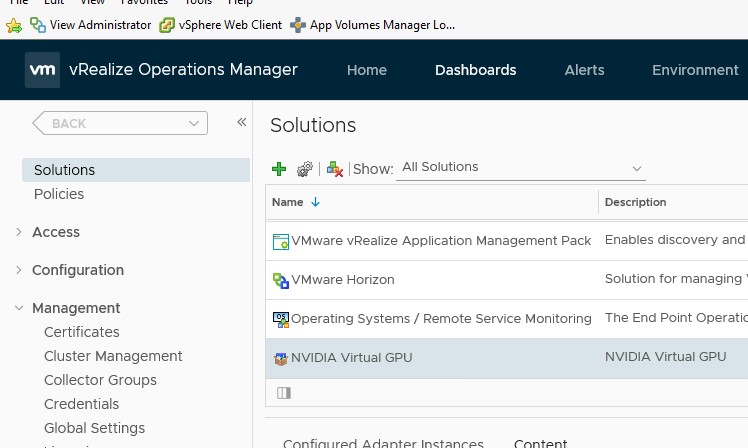This screenshot has height=448, width=748.
Task: Open Policies in the sidebar
Action: (59, 194)
